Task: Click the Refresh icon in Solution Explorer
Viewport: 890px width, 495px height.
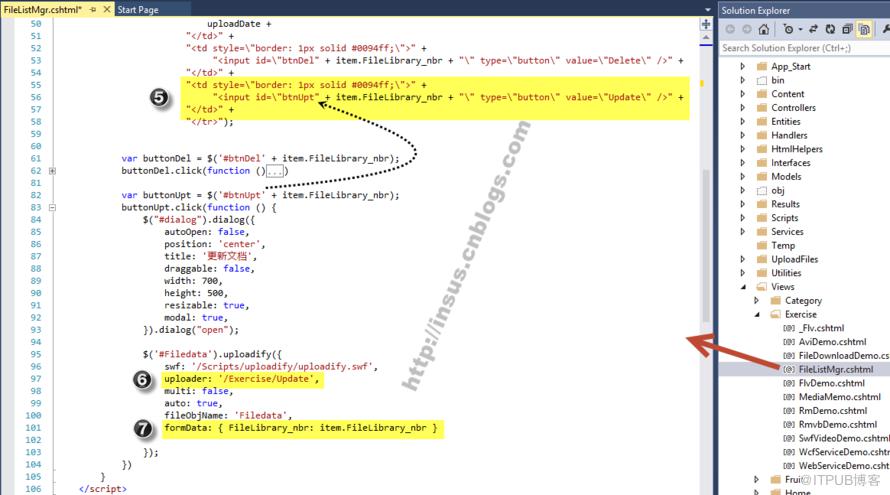Action: (830, 29)
